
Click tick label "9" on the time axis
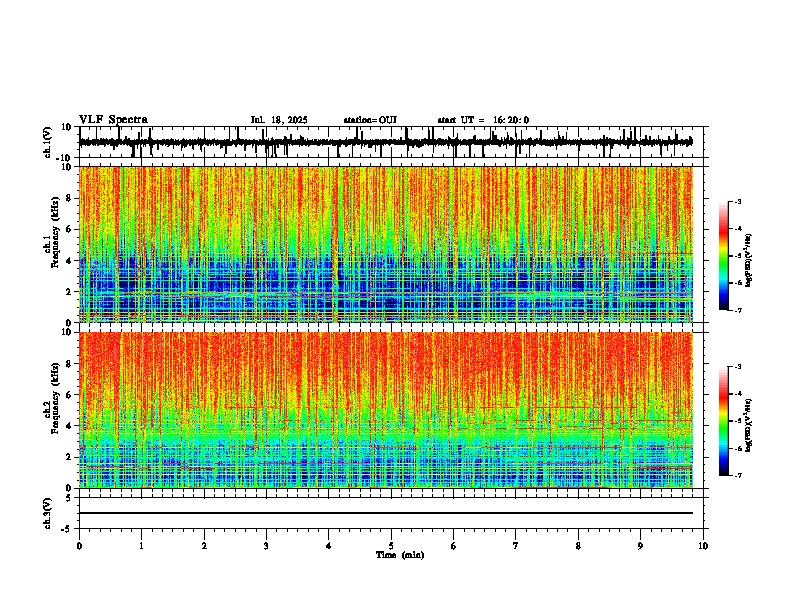tap(640, 546)
